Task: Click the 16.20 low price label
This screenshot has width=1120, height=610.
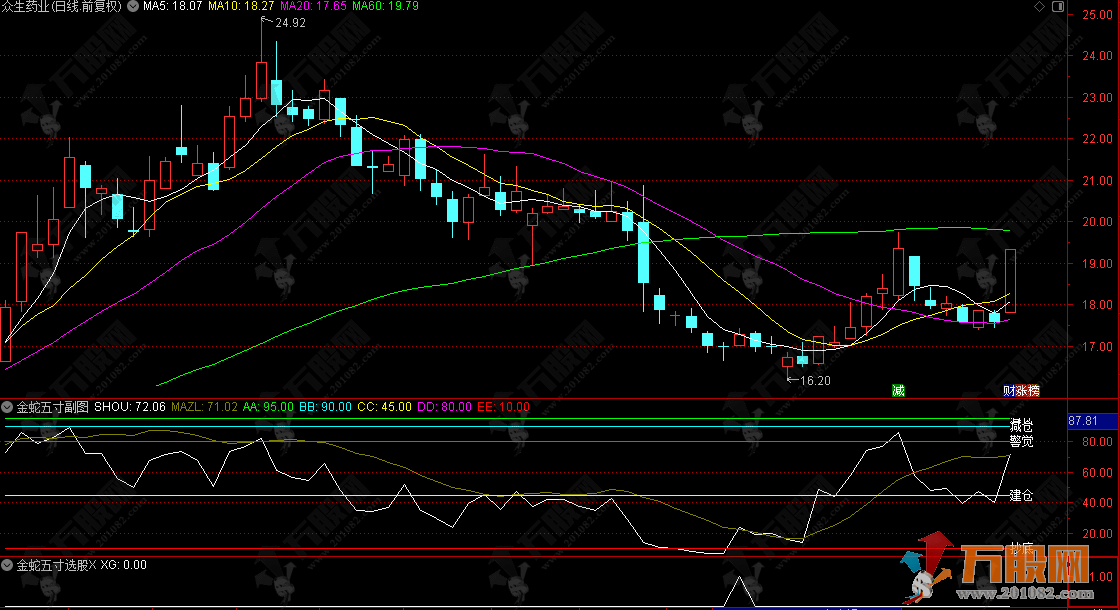Action: click(815, 380)
